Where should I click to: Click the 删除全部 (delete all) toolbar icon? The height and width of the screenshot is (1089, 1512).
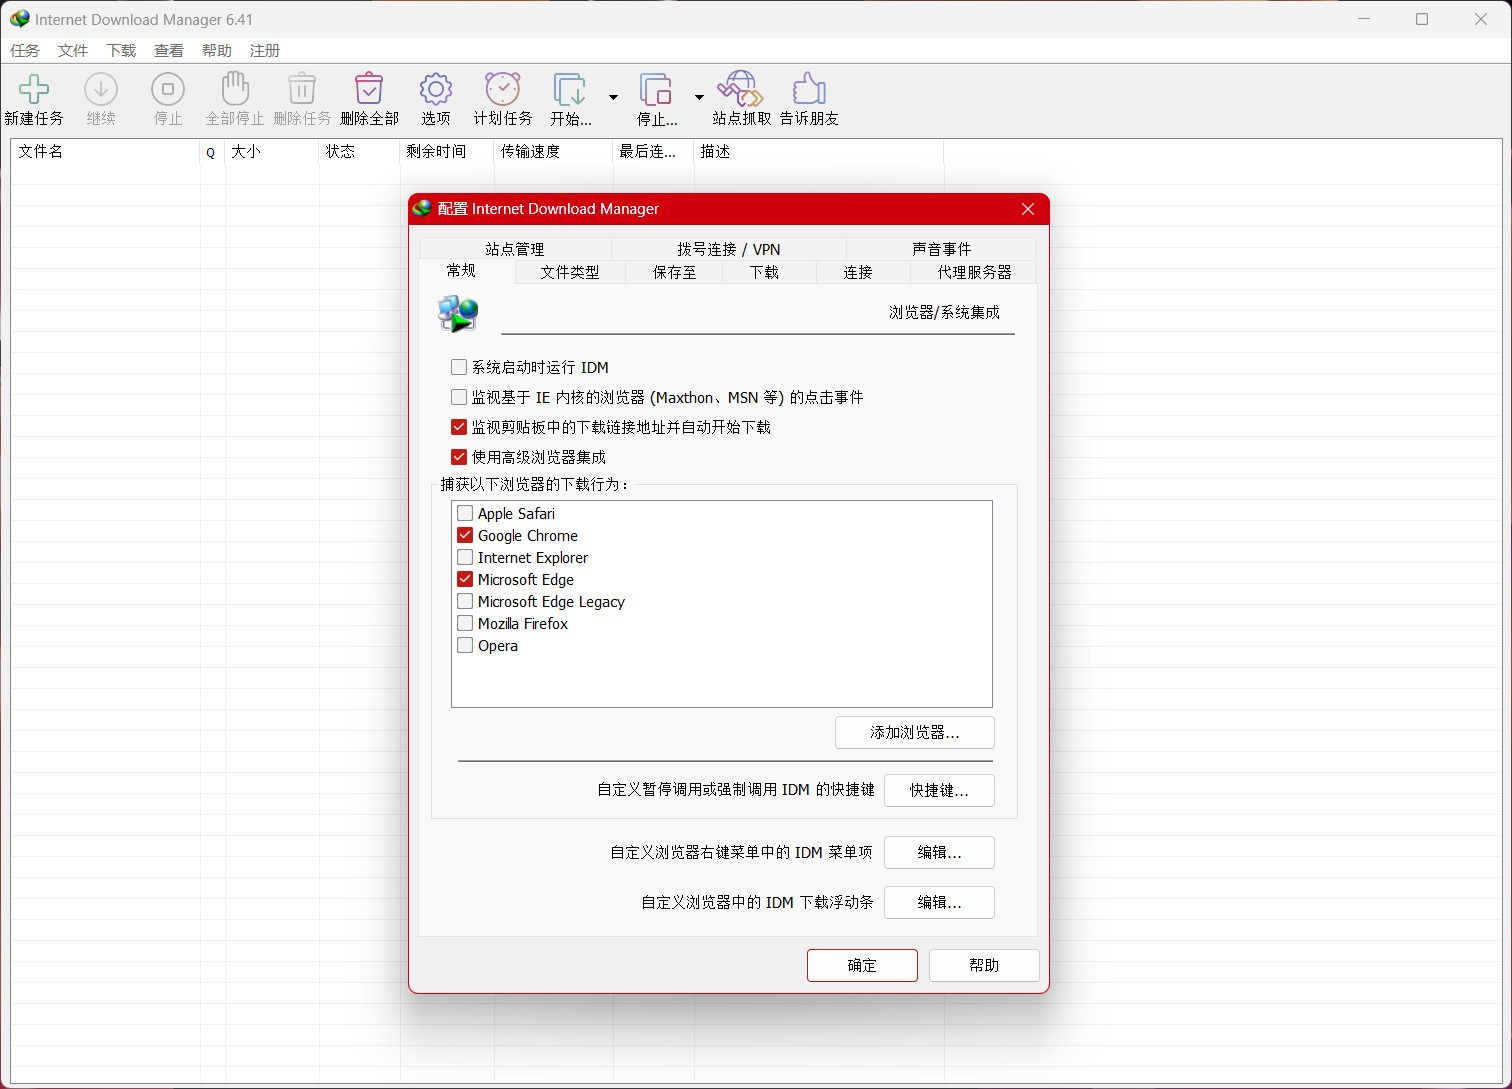click(x=369, y=90)
